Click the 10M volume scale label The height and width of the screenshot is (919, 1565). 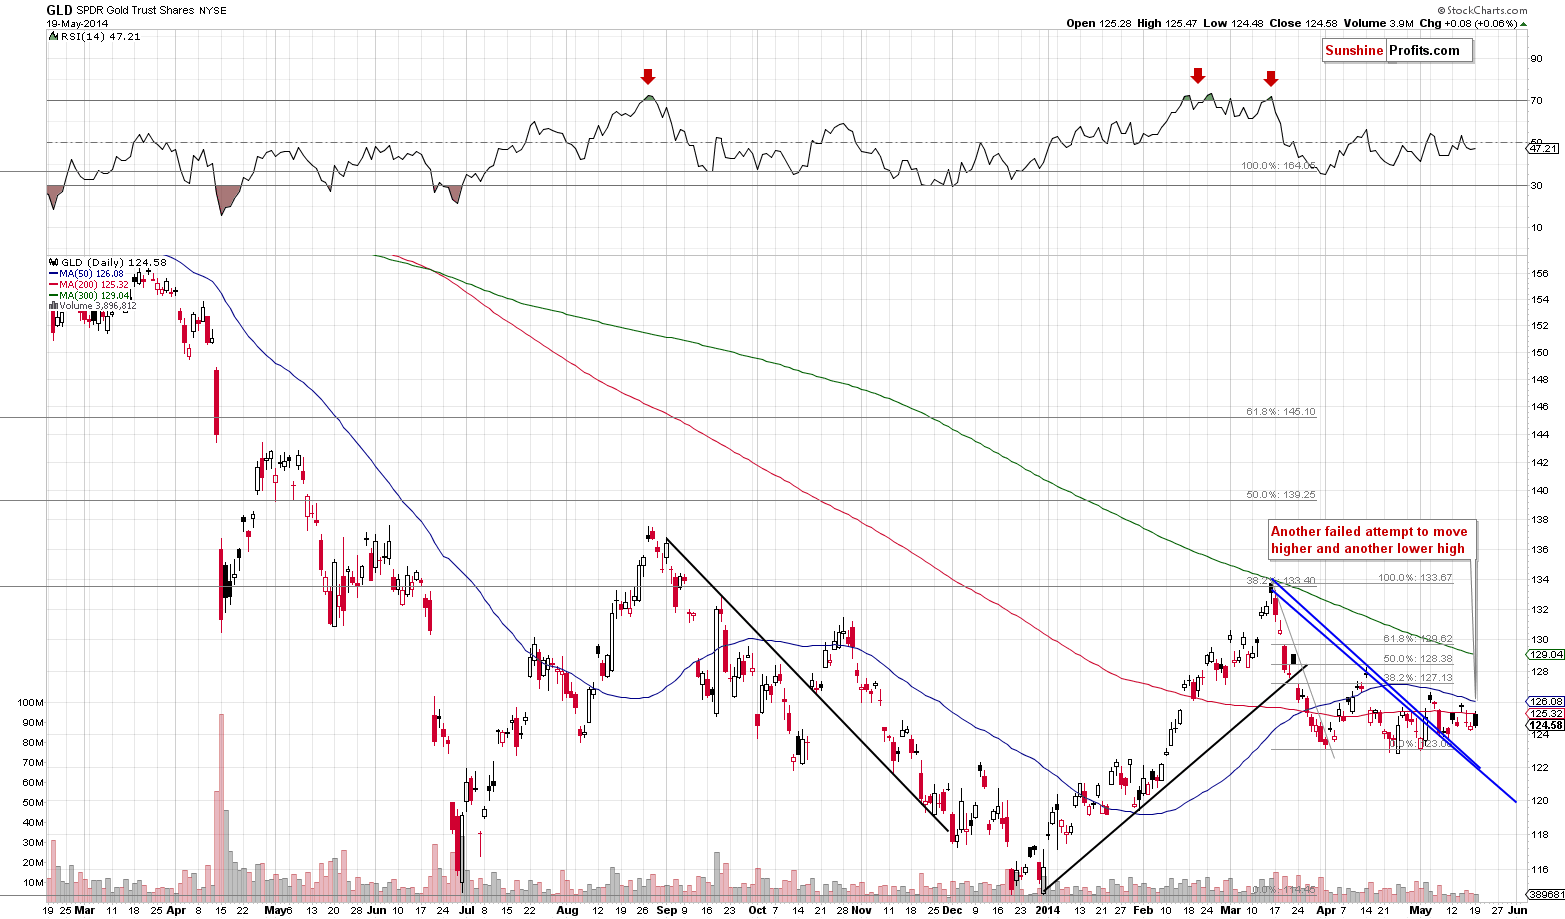(x=33, y=882)
